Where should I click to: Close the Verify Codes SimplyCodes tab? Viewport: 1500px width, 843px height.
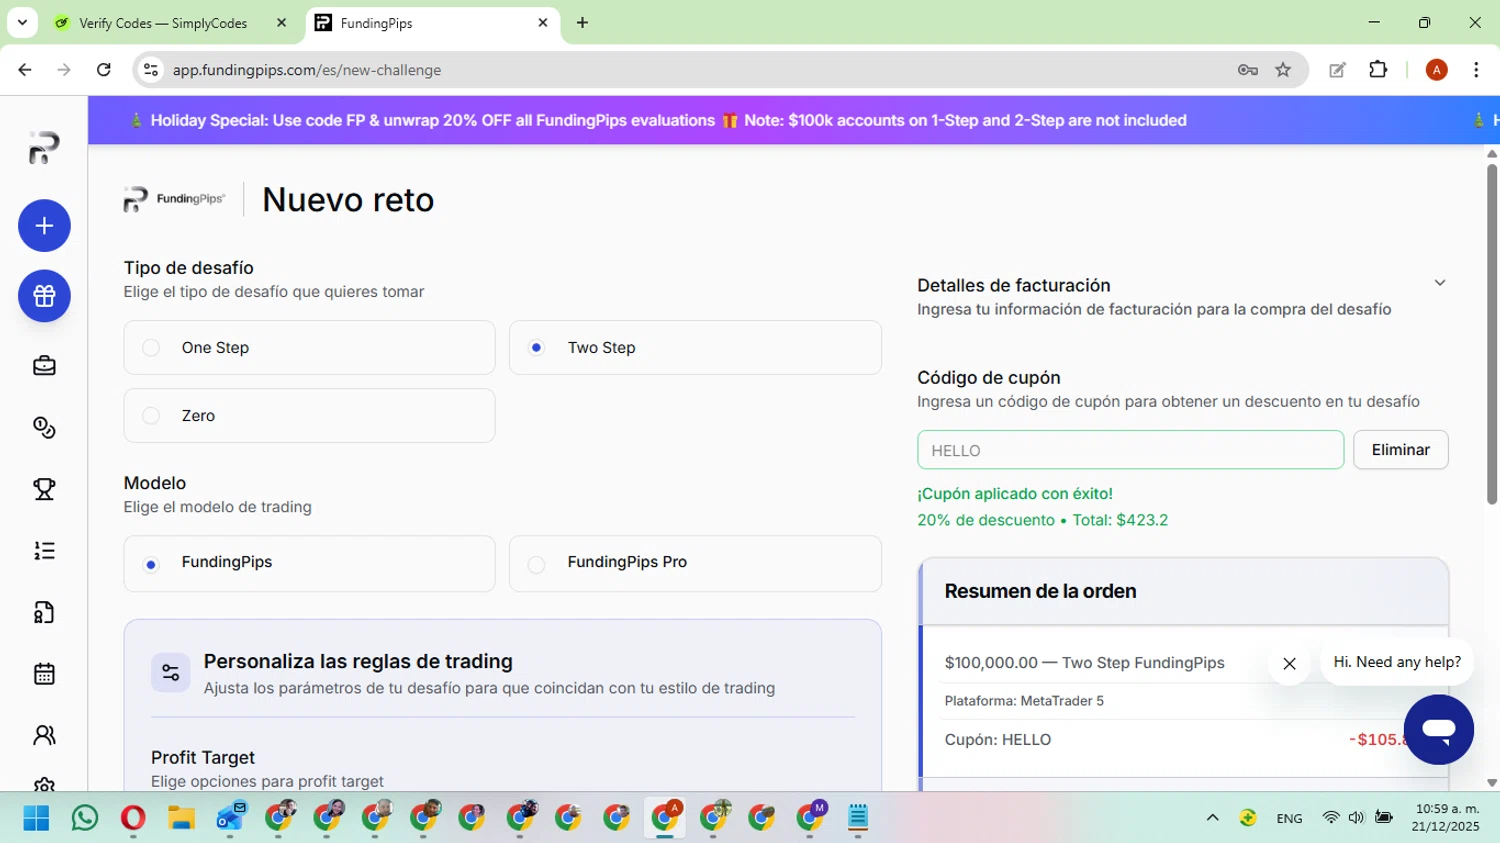pyautogui.click(x=281, y=23)
